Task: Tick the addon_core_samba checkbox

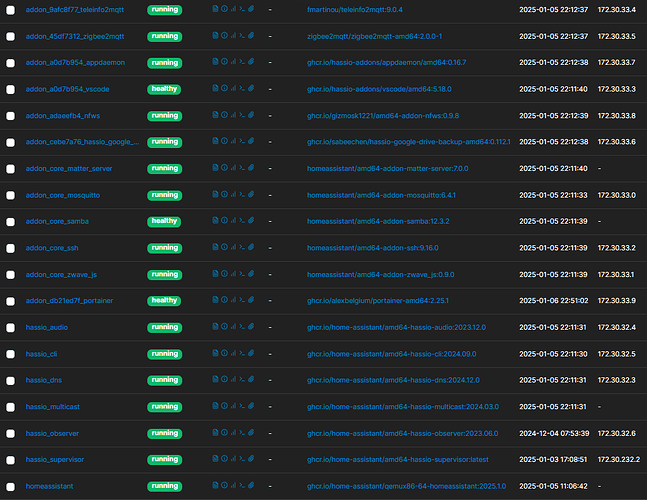Action: pyautogui.click(x=10, y=222)
